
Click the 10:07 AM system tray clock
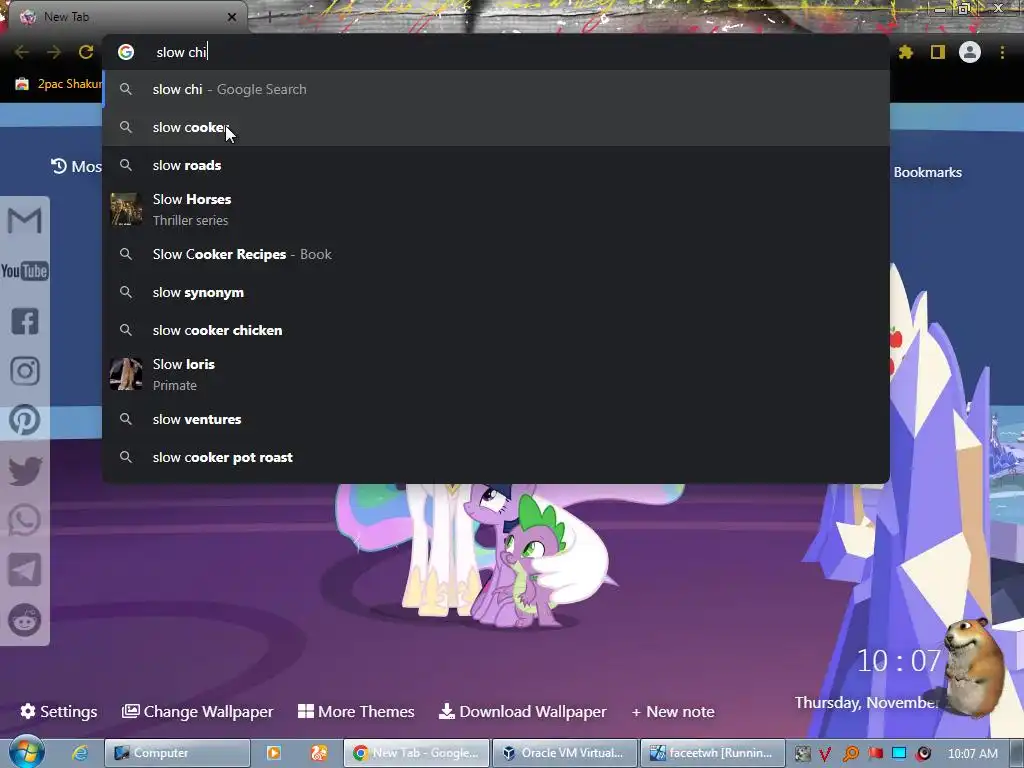pos(972,754)
